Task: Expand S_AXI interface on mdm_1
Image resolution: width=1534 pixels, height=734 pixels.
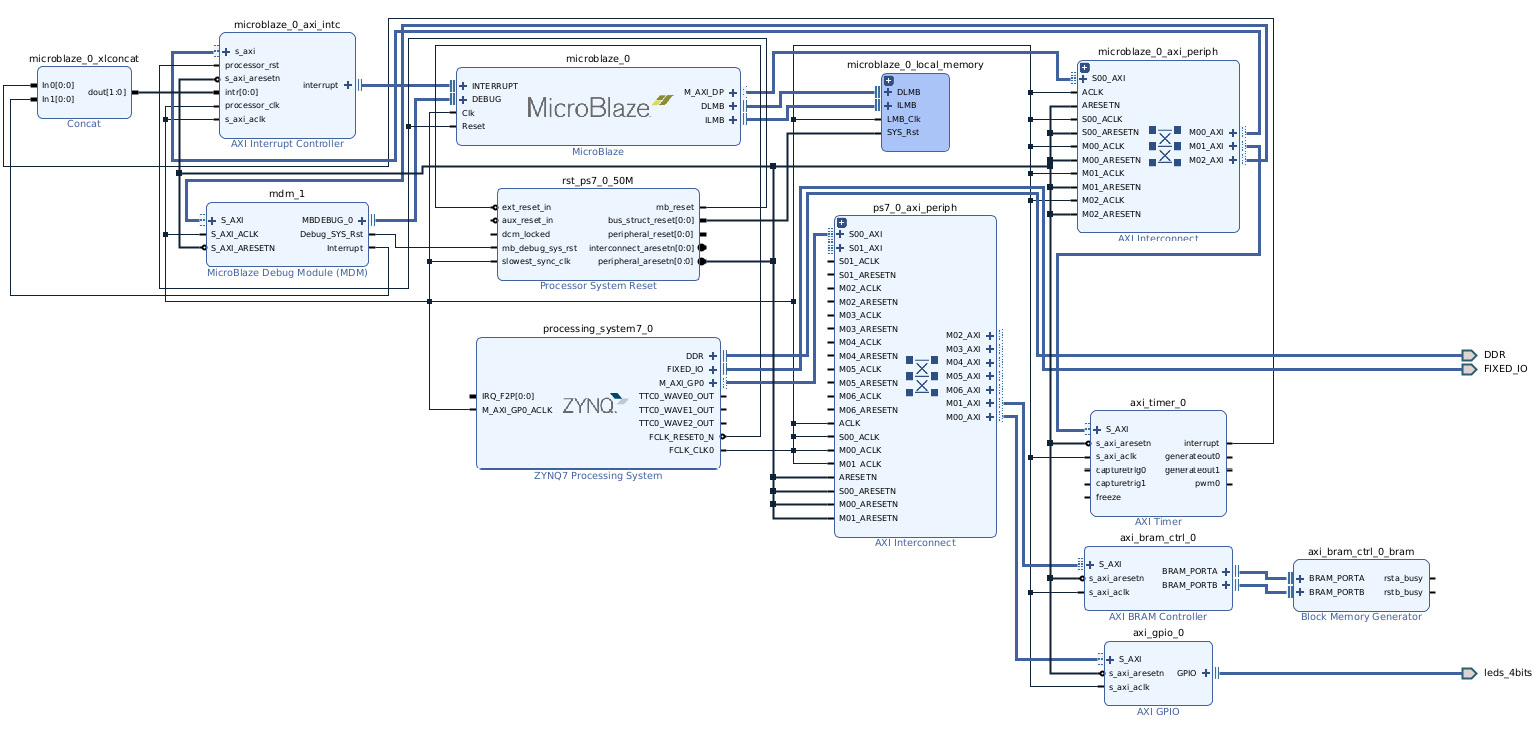Action: (212, 220)
